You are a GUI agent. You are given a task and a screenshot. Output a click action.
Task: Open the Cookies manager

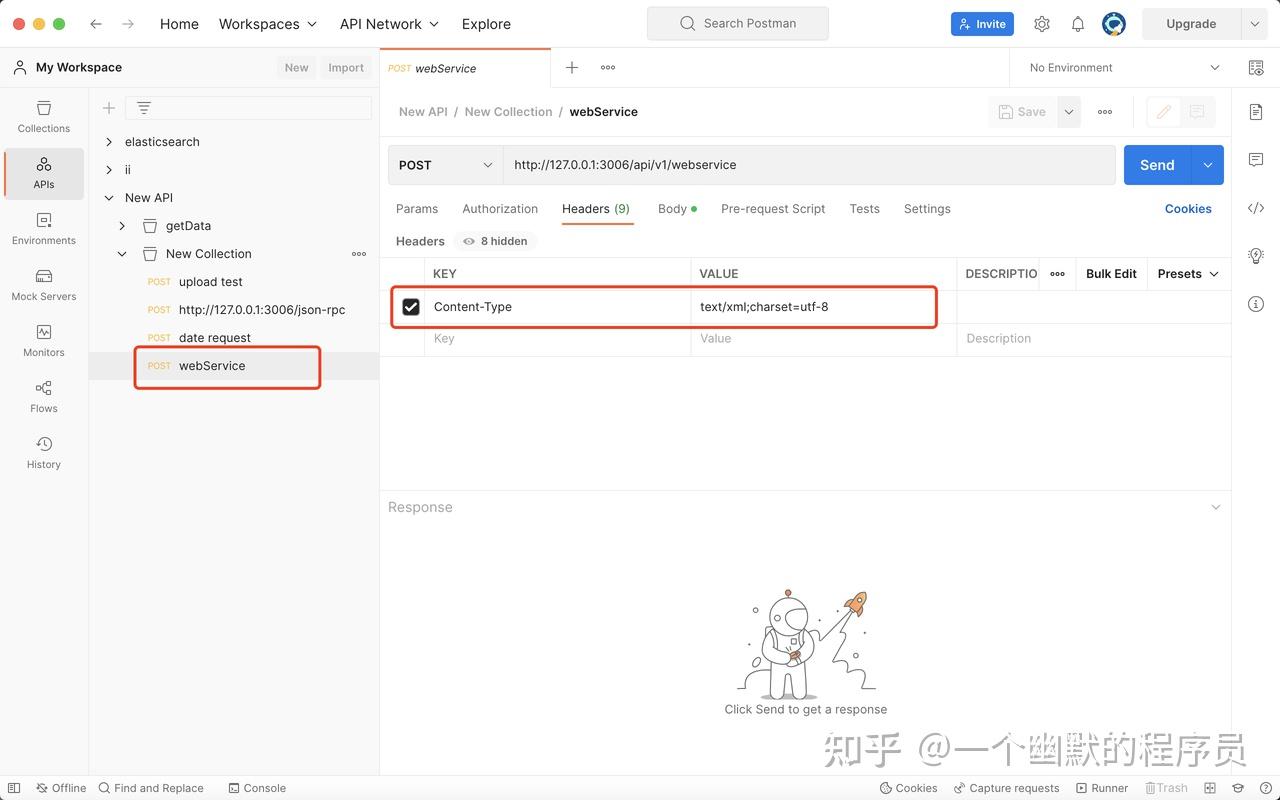pos(1188,208)
